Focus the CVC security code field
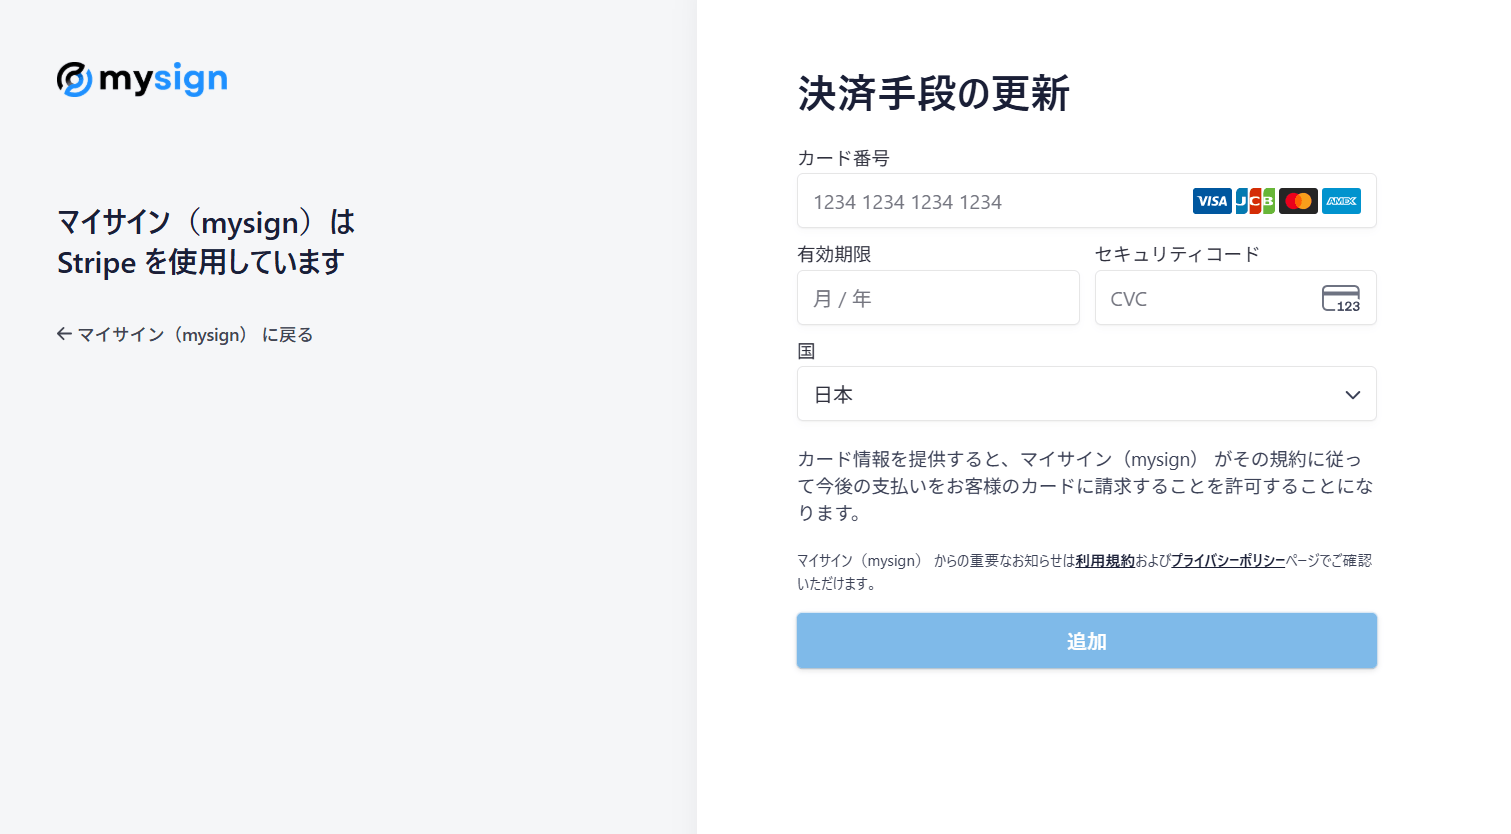1511x834 pixels. [1200, 297]
